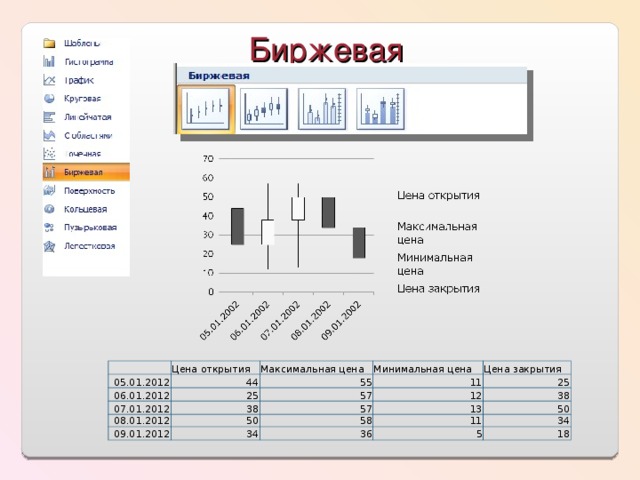The height and width of the screenshot is (480, 640).
Task: Click the Цена открытия legend entry
Action: [438, 196]
